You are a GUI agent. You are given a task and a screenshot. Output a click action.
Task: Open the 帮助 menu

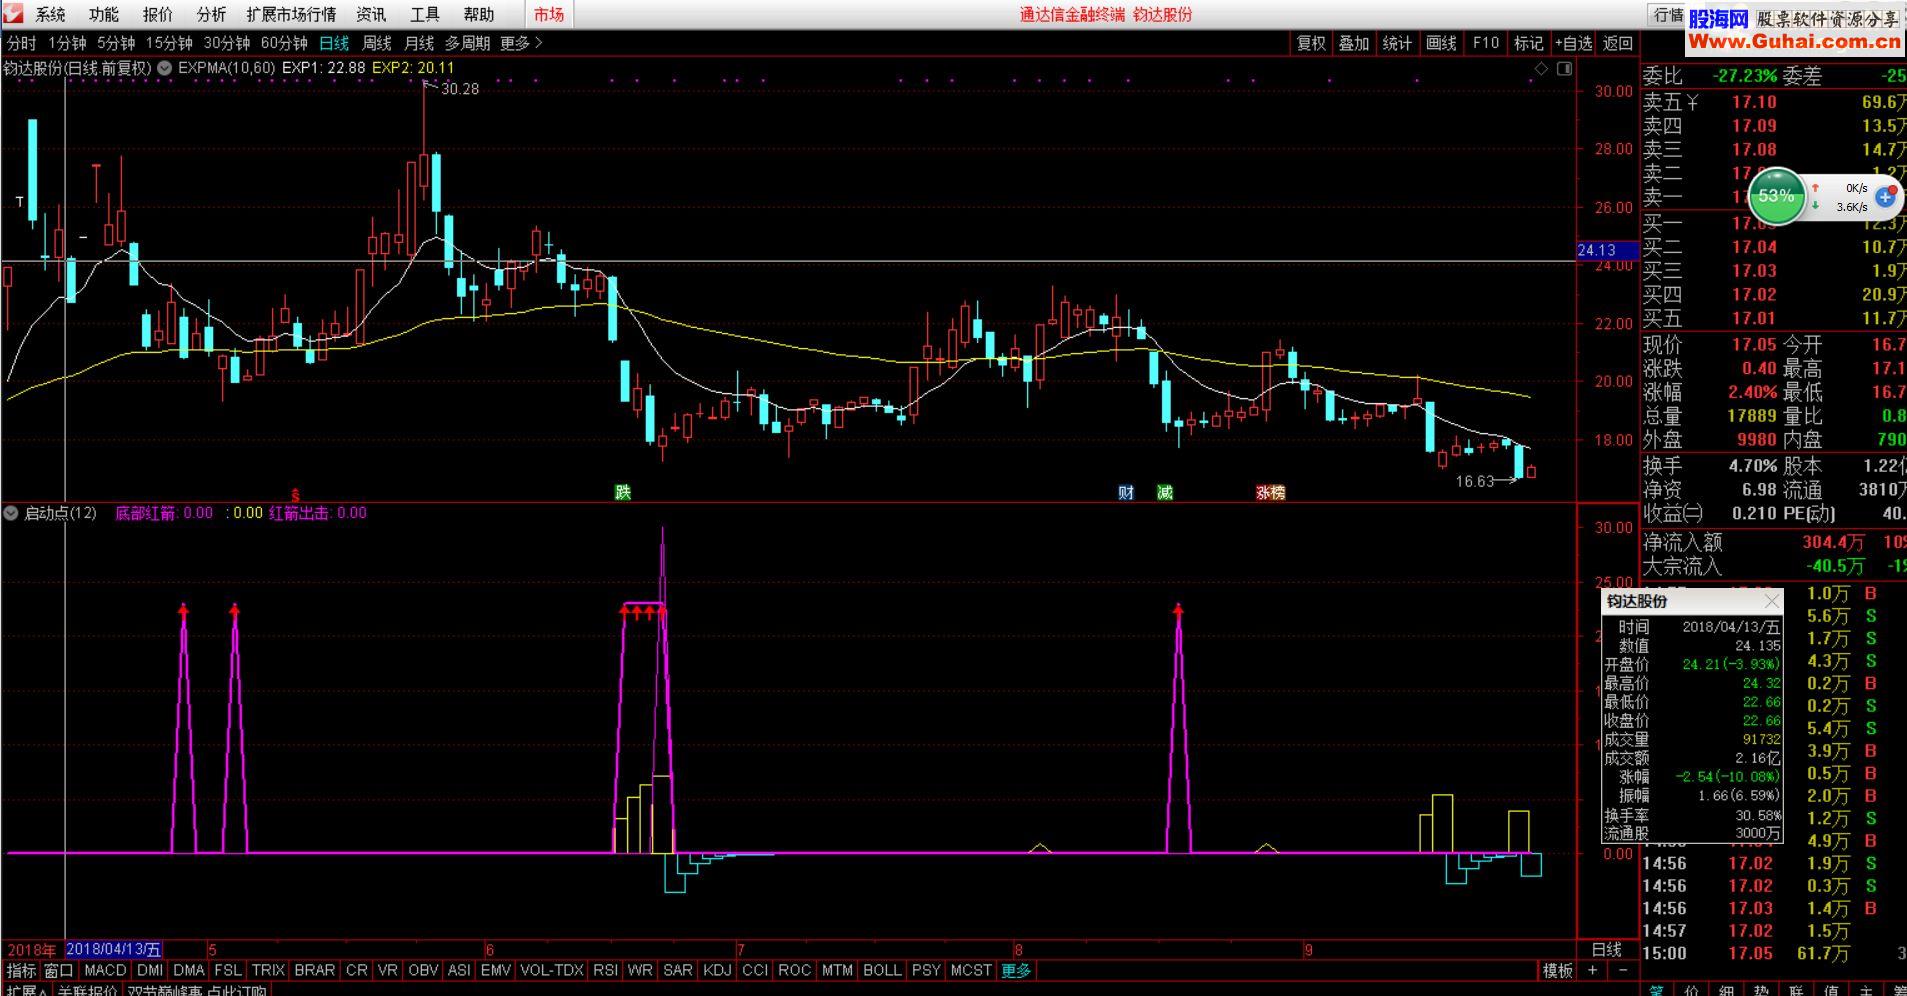pyautogui.click(x=479, y=14)
